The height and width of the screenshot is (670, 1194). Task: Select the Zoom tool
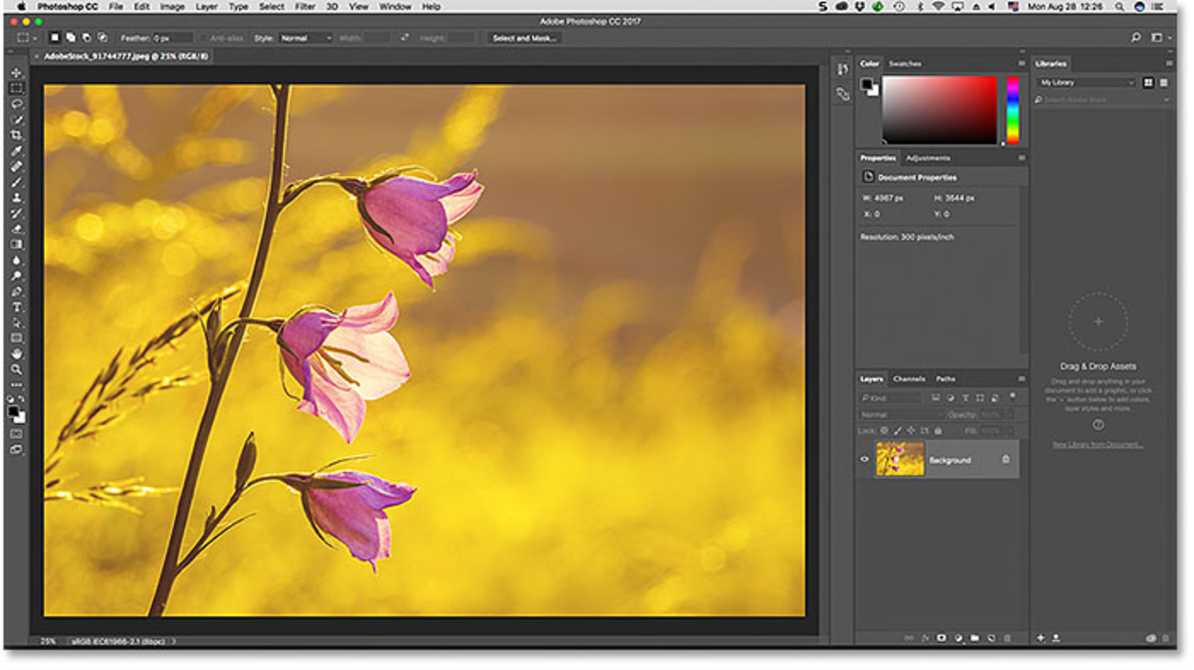point(15,368)
